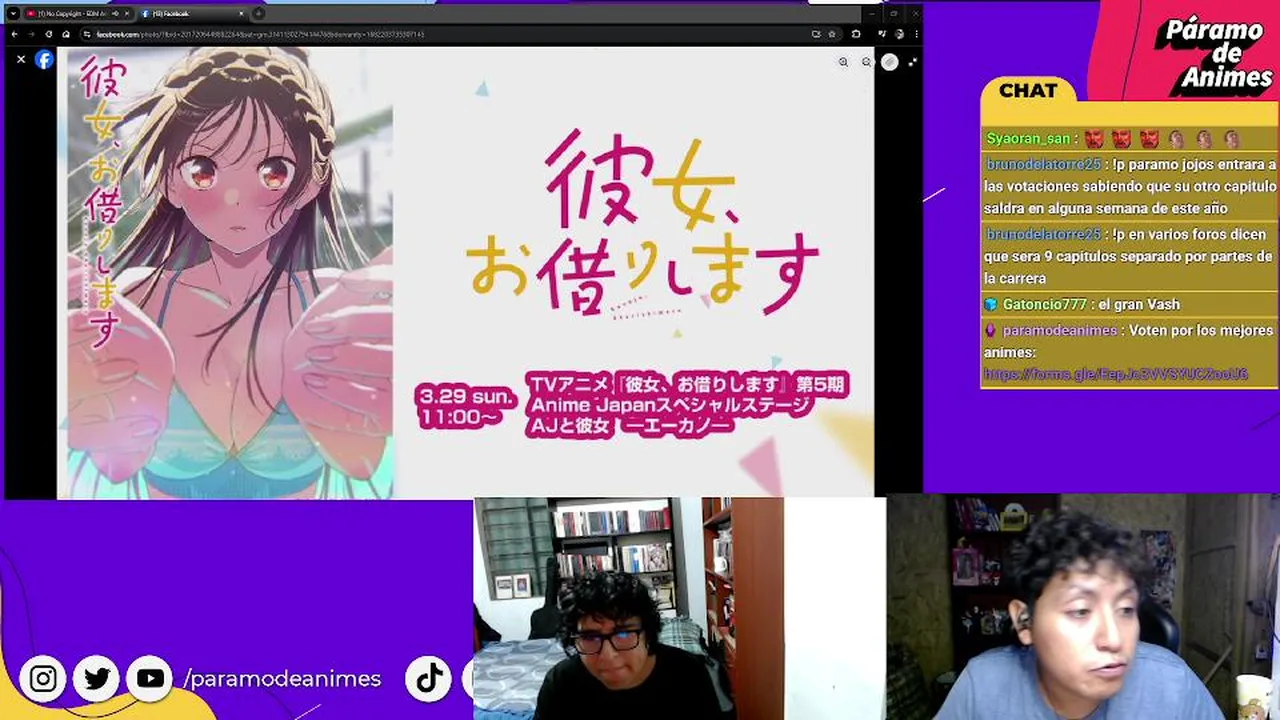Image resolution: width=1280 pixels, height=720 pixels.
Task: Click the Twitter bird icon in overlay
Action: pyautogui.click(x=97, y=679)
